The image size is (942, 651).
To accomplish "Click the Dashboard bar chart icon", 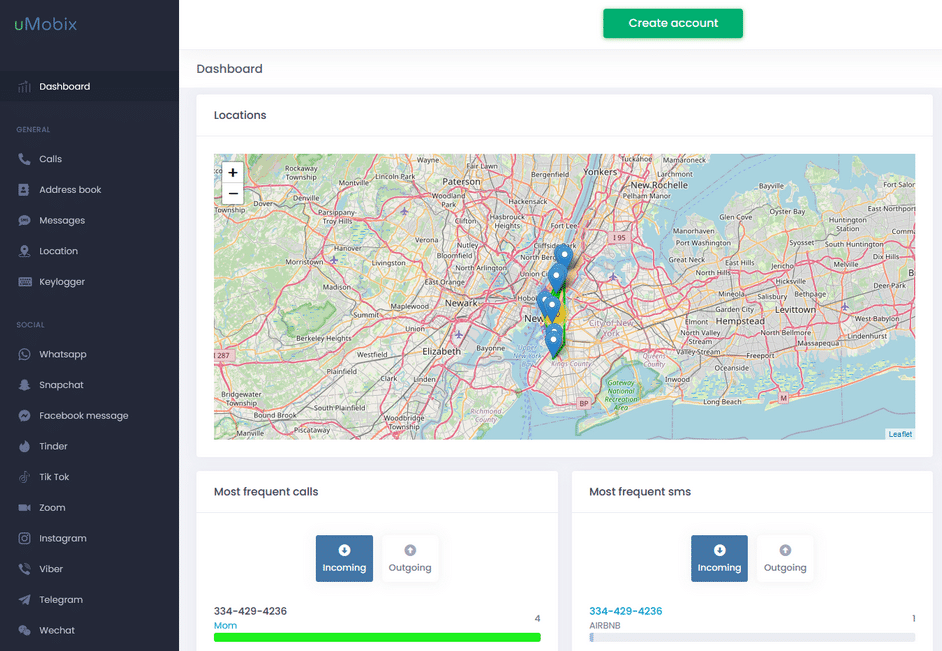I will click(x=24, y=86).
